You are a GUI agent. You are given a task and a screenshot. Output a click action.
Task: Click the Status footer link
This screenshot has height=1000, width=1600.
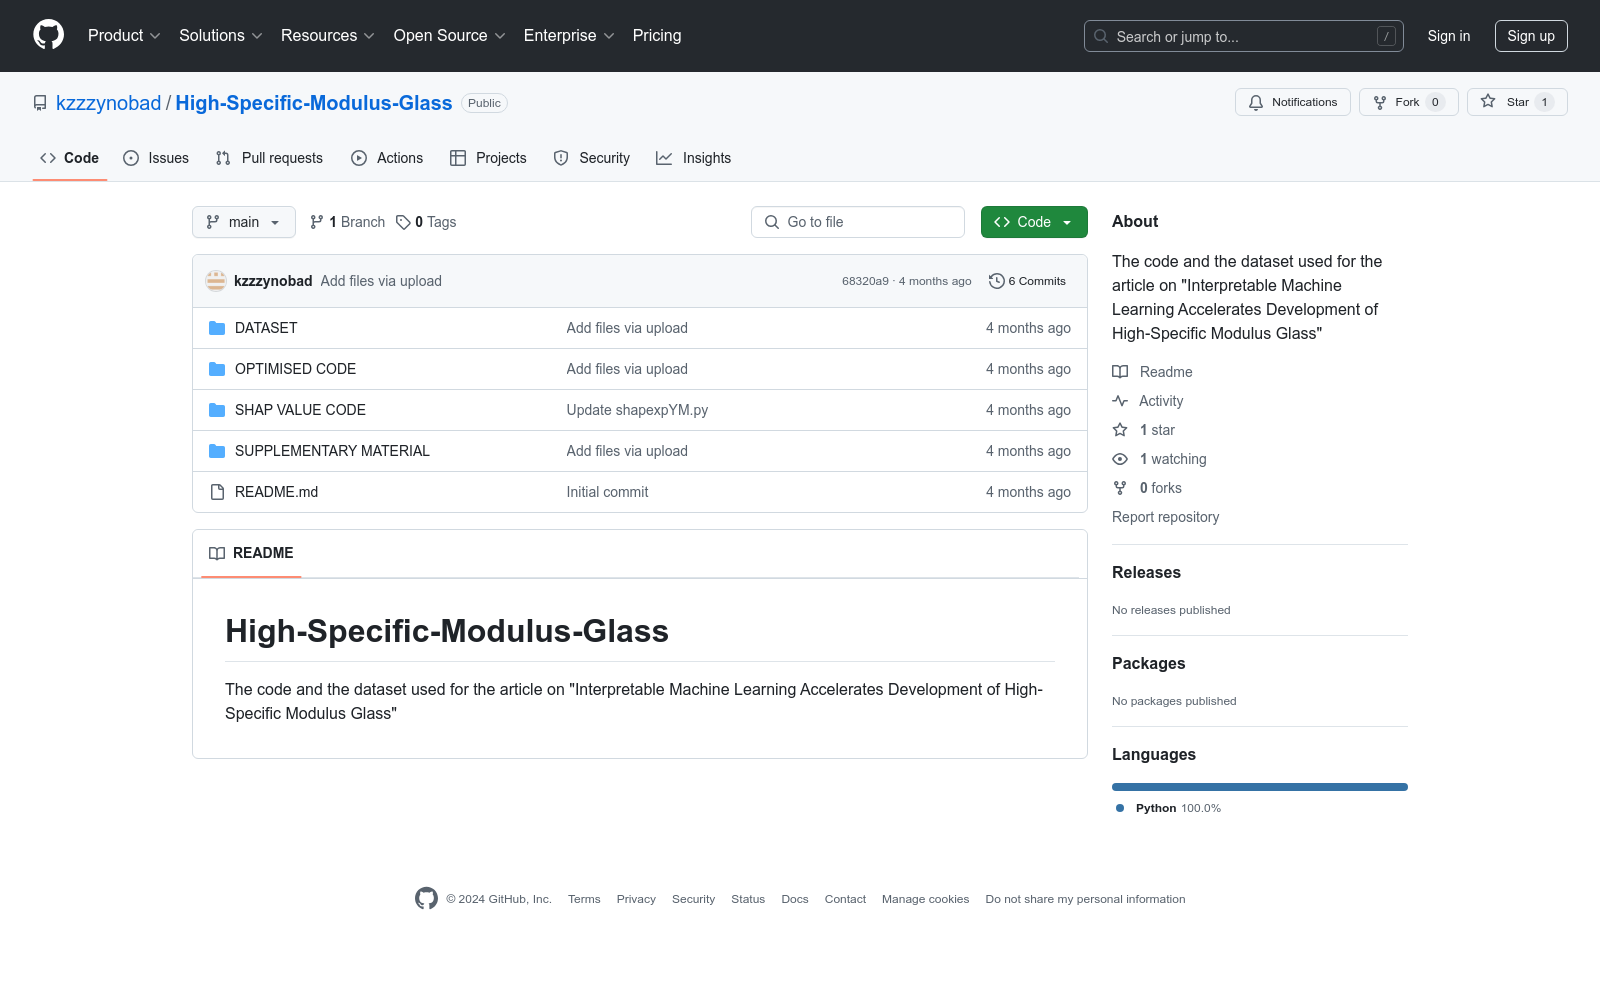tap(748, 899)
